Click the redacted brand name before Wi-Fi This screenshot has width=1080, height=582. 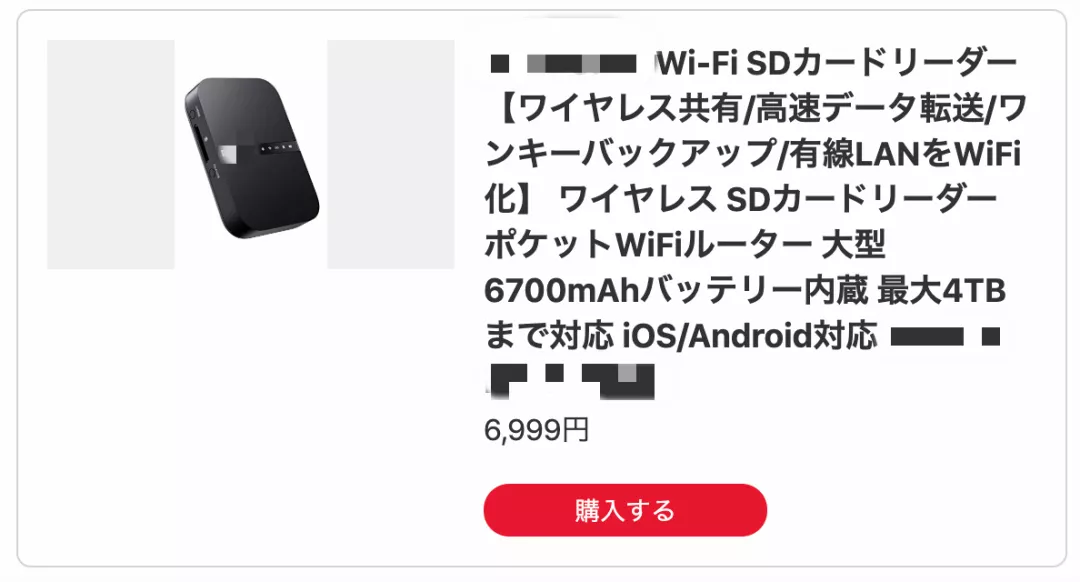tap(563, 65)
